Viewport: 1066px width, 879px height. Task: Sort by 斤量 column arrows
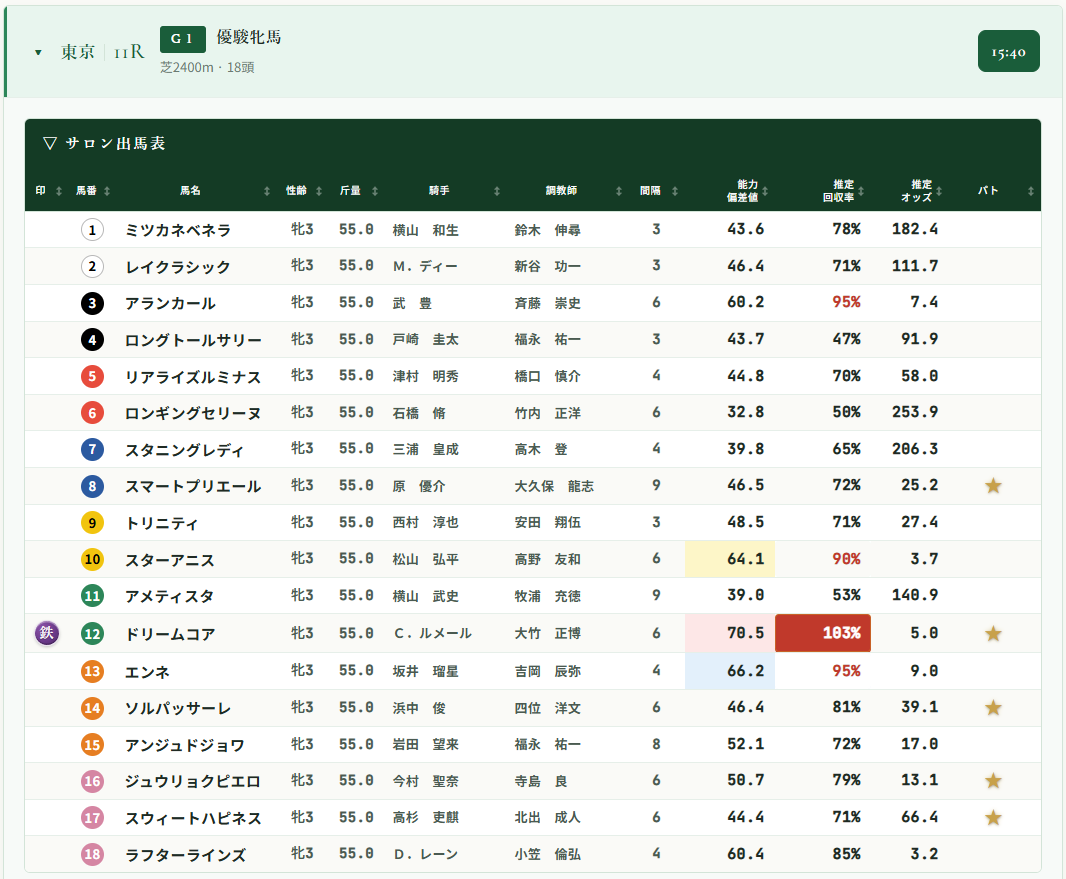point(375,191)
